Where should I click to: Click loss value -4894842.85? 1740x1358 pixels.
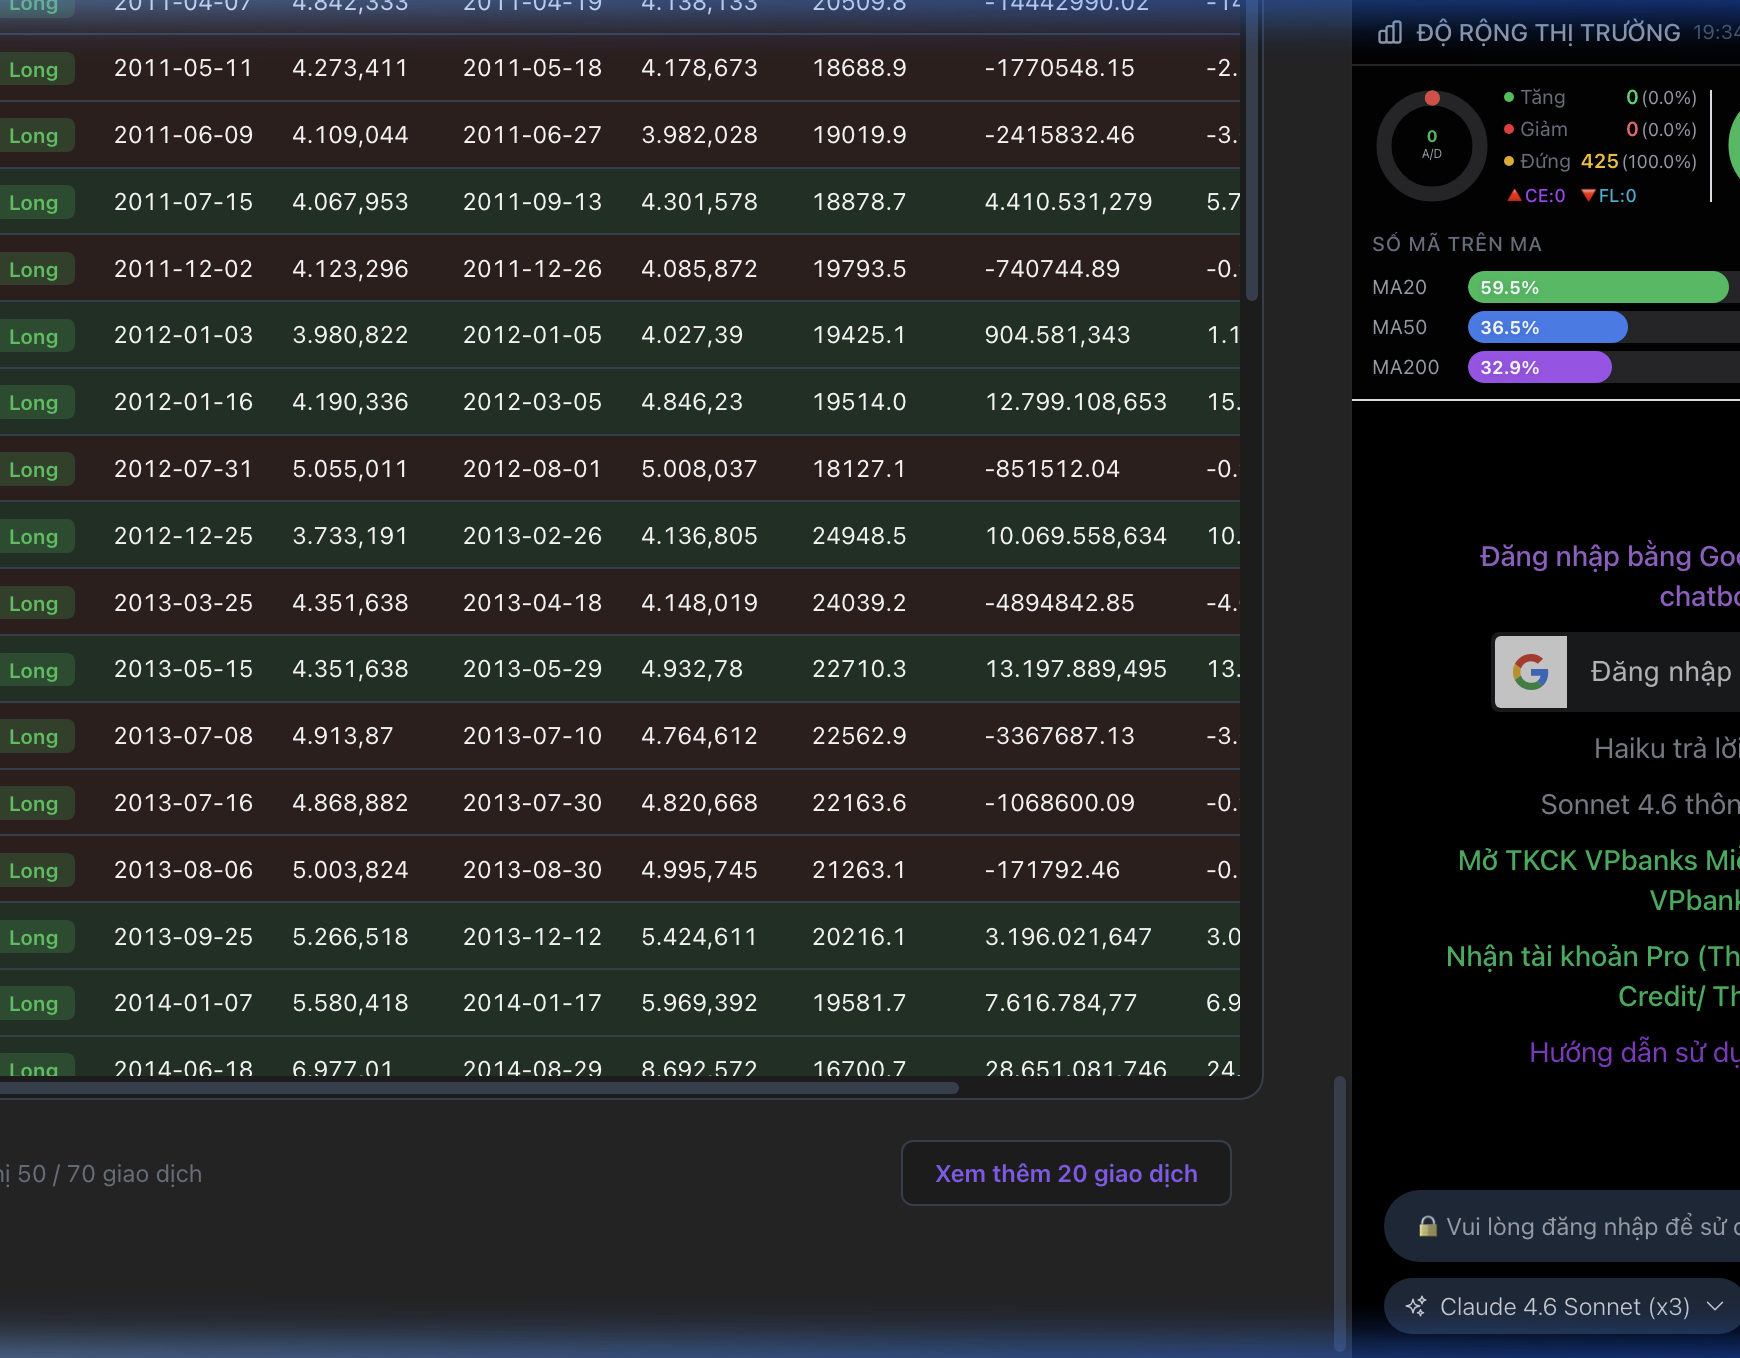[1059, 602]
